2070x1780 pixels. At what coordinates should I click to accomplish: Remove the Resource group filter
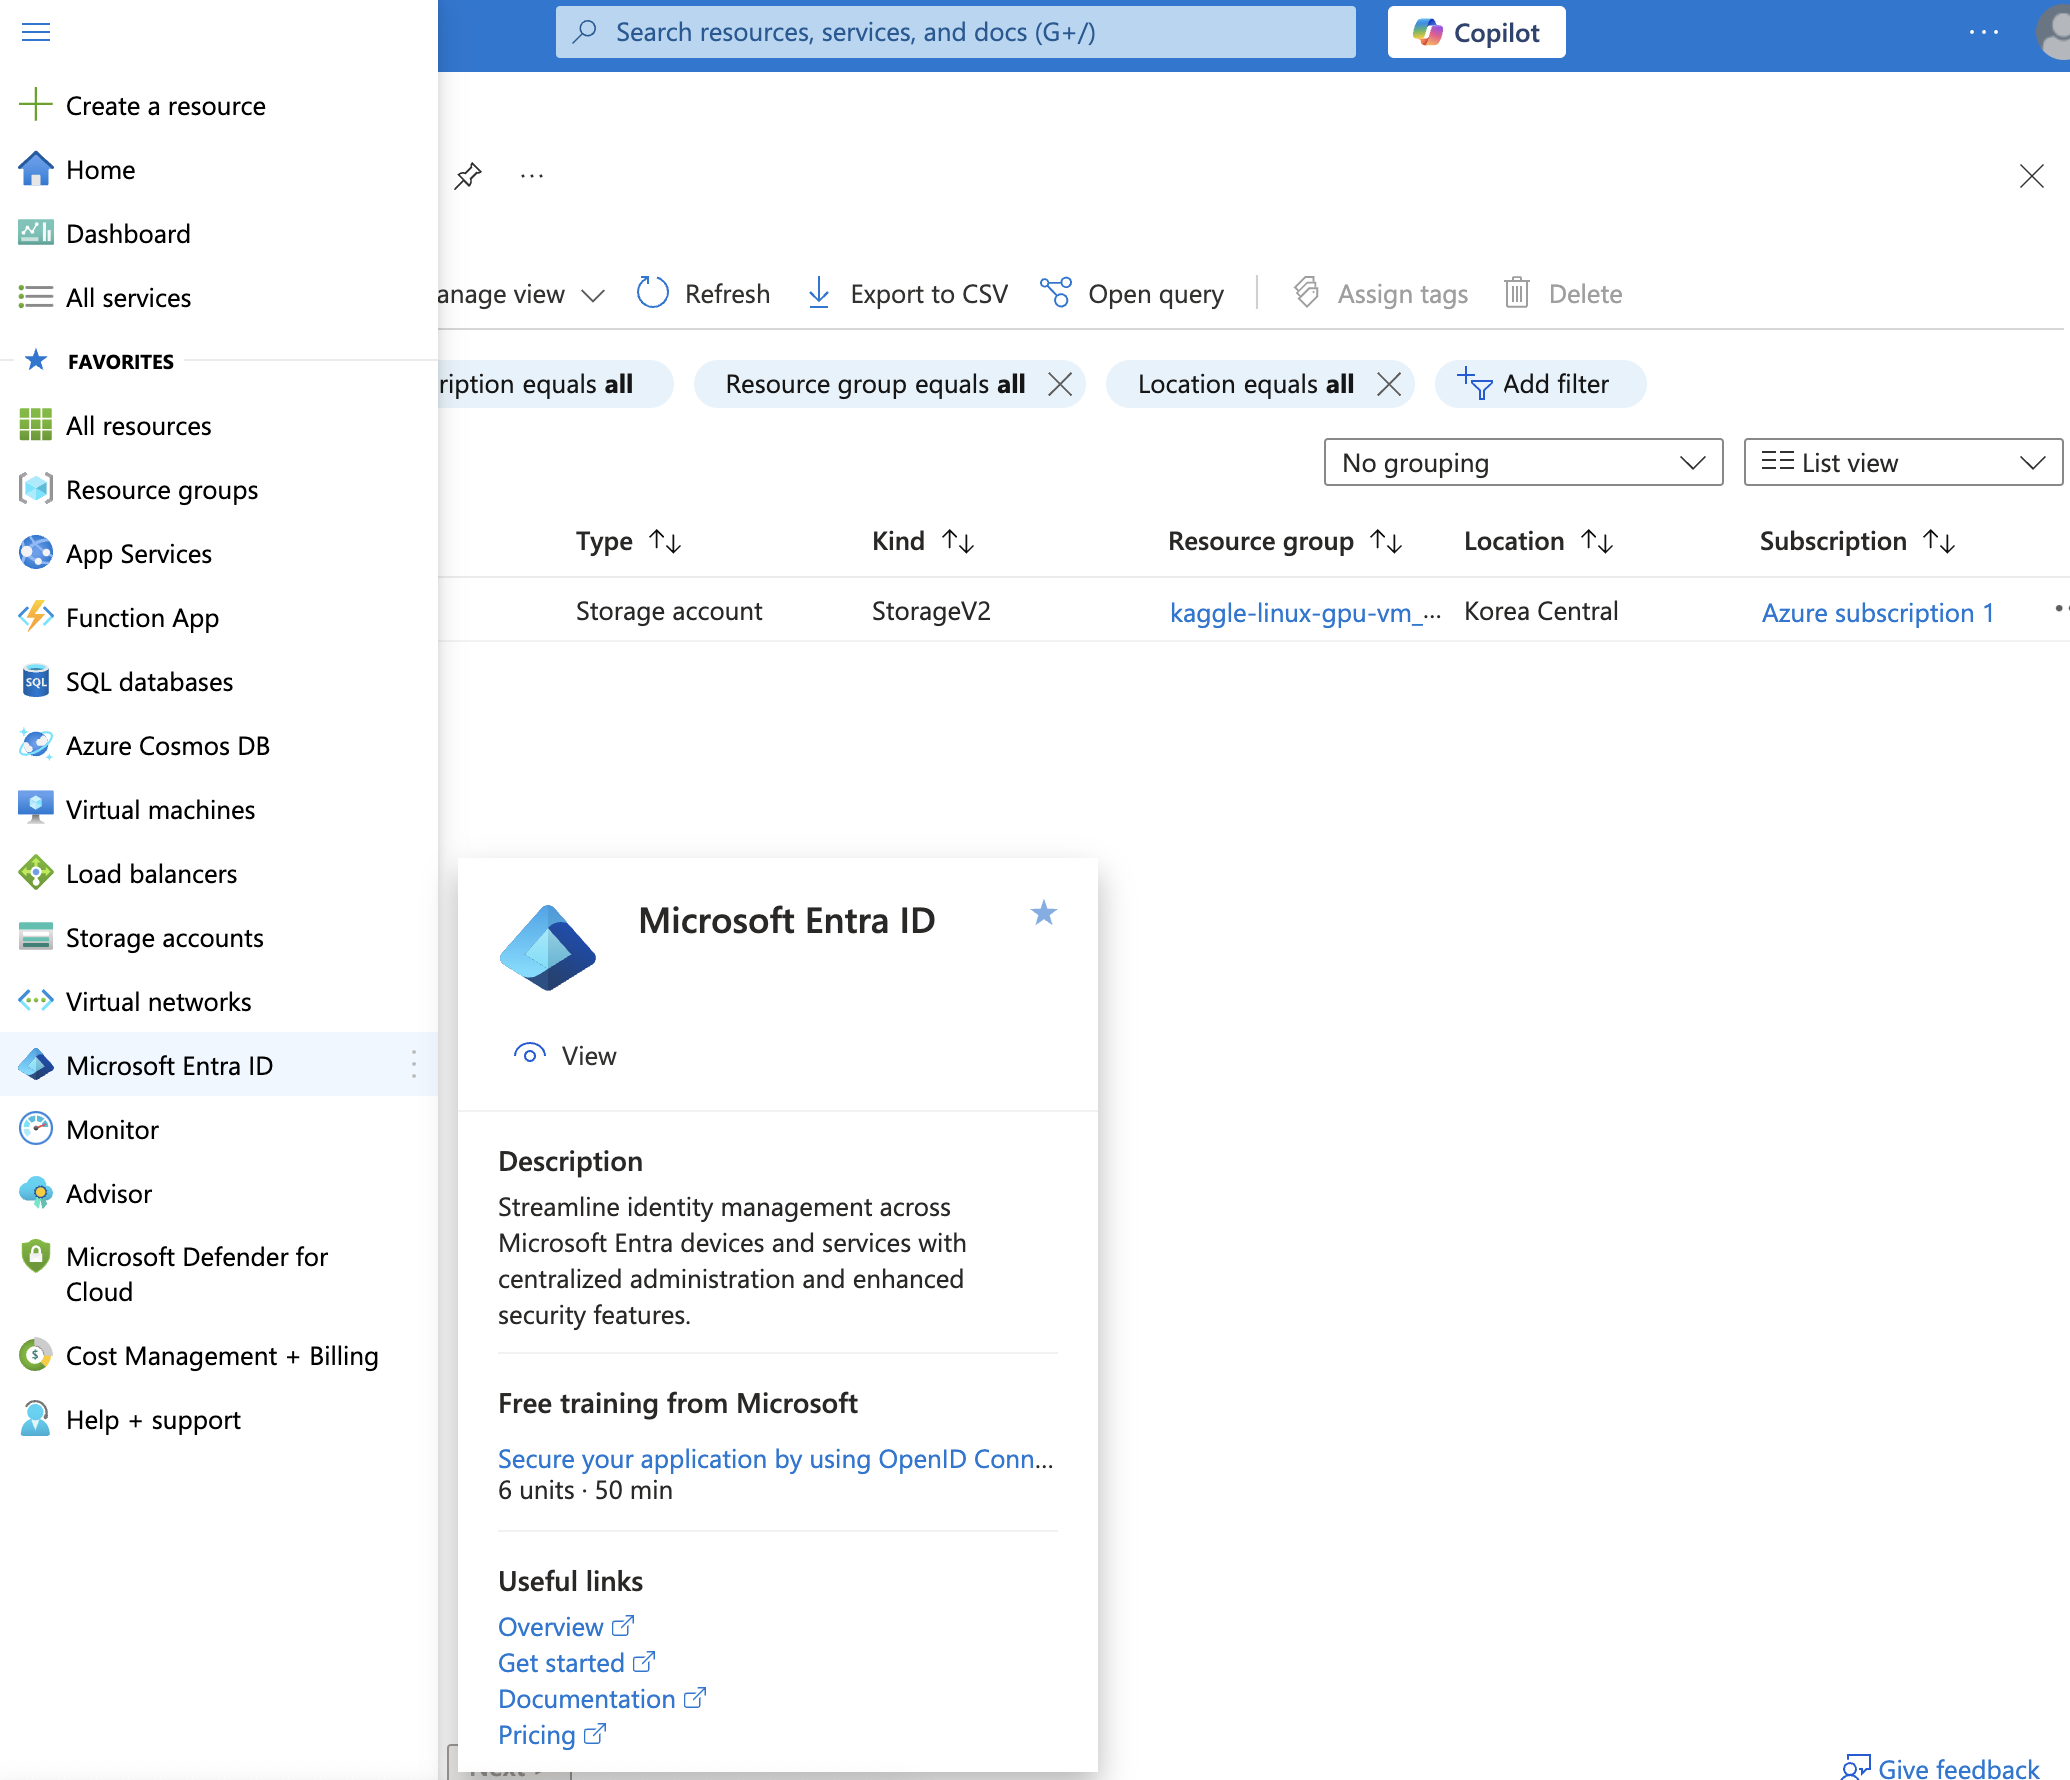(x=1060, y=384)
